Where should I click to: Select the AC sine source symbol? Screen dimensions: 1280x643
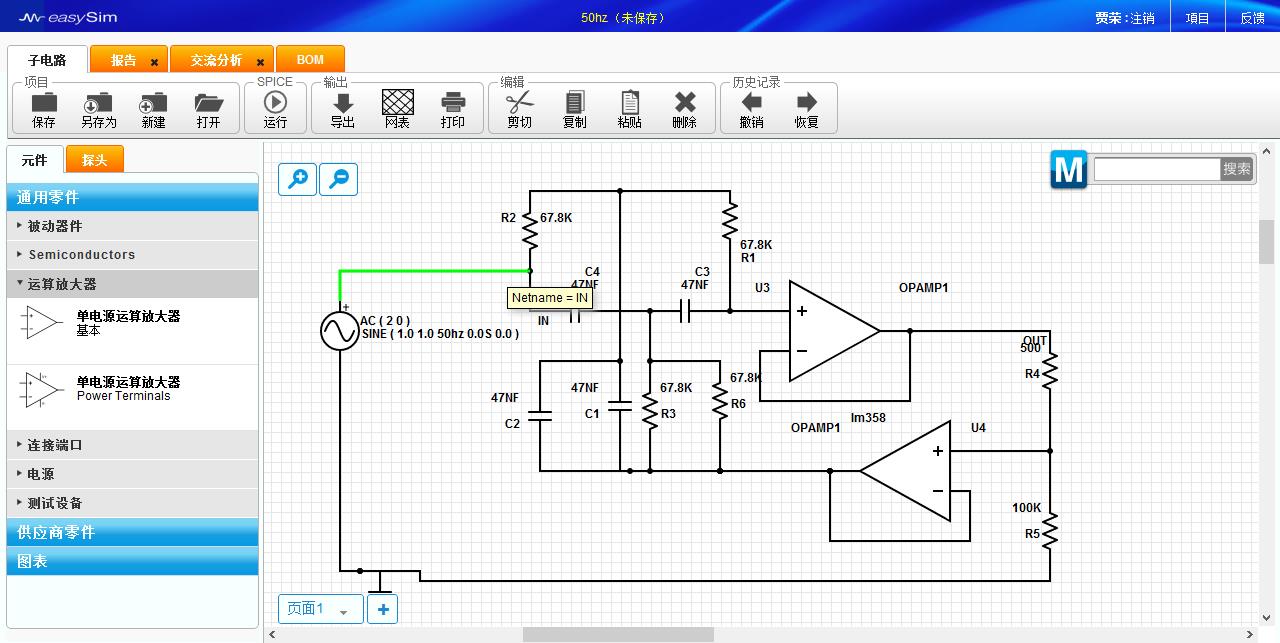coord(340,331)
